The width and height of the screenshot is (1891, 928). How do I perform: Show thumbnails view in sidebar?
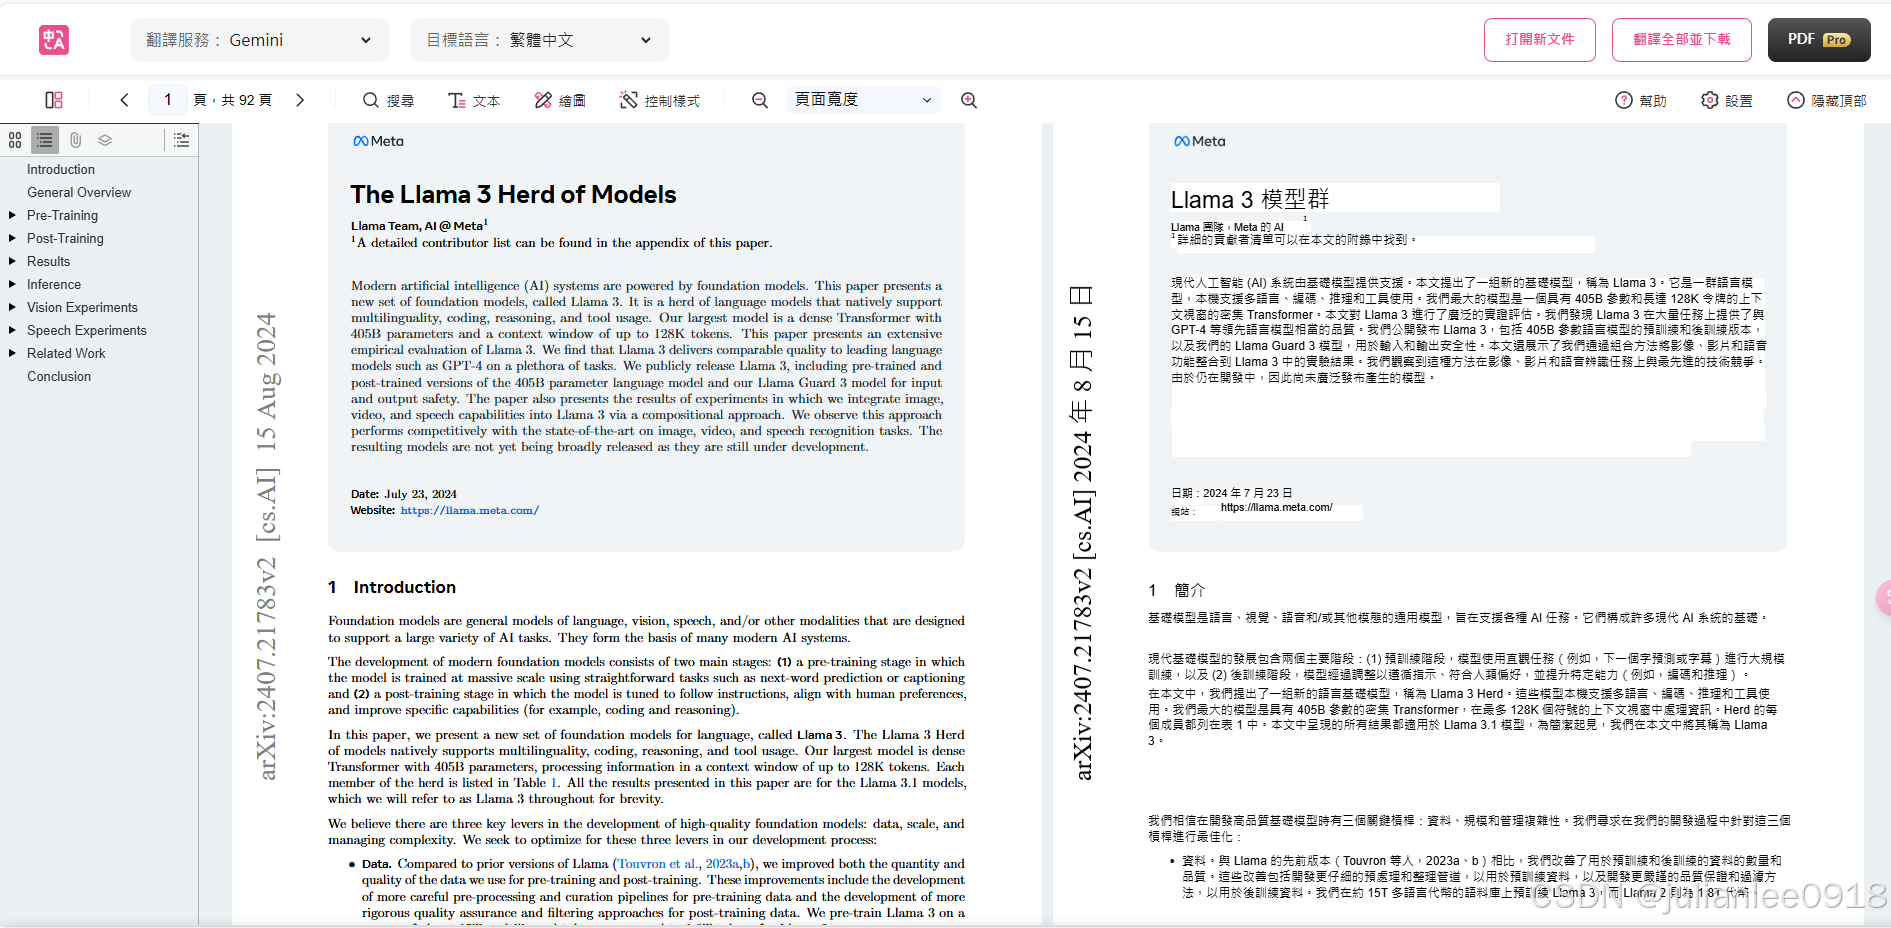click(15, 140)
